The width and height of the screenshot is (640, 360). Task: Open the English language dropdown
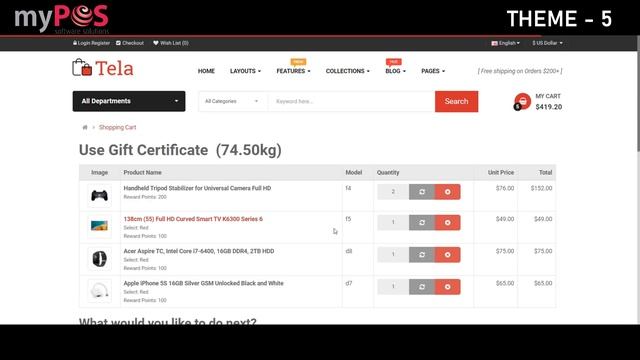tap(506, 43)
